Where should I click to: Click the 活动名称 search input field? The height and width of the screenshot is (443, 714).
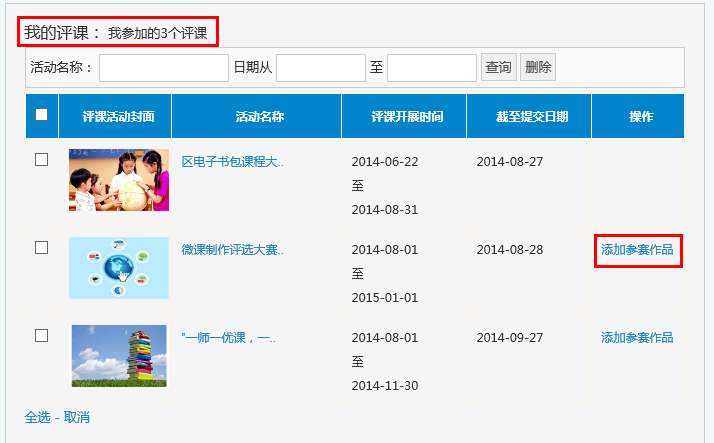(164, 68)
